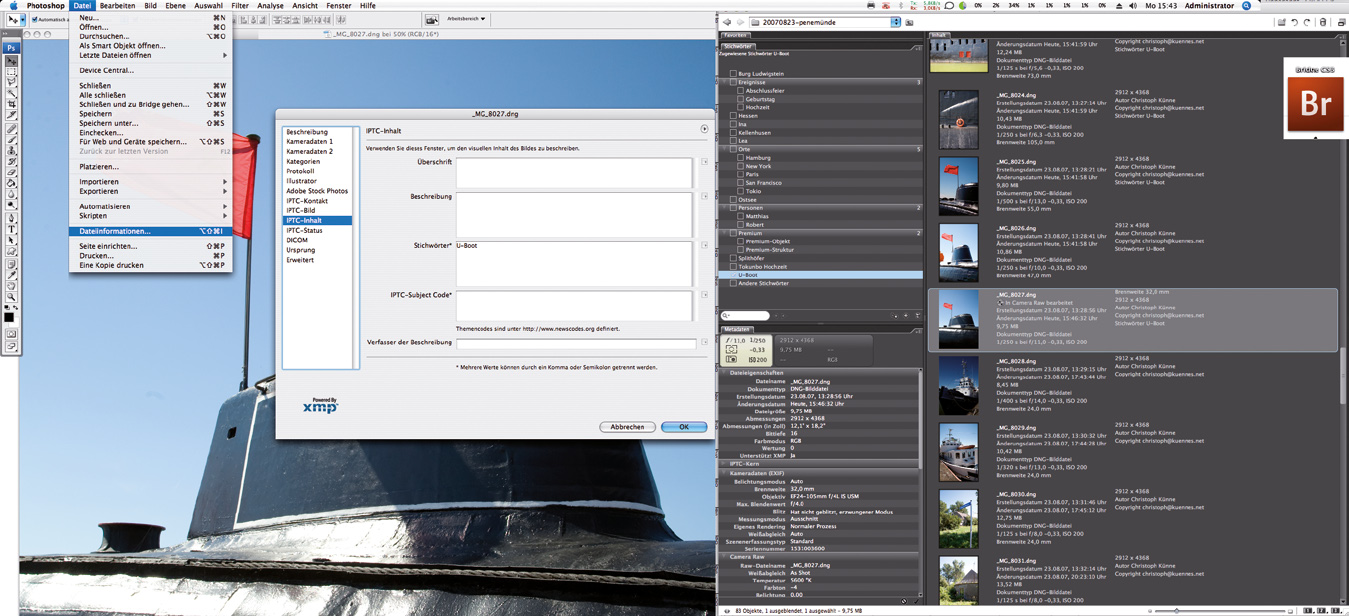Click into the Überschrift text field
1349x616 pixels.
pyautogui.click(x=574, y=172)
